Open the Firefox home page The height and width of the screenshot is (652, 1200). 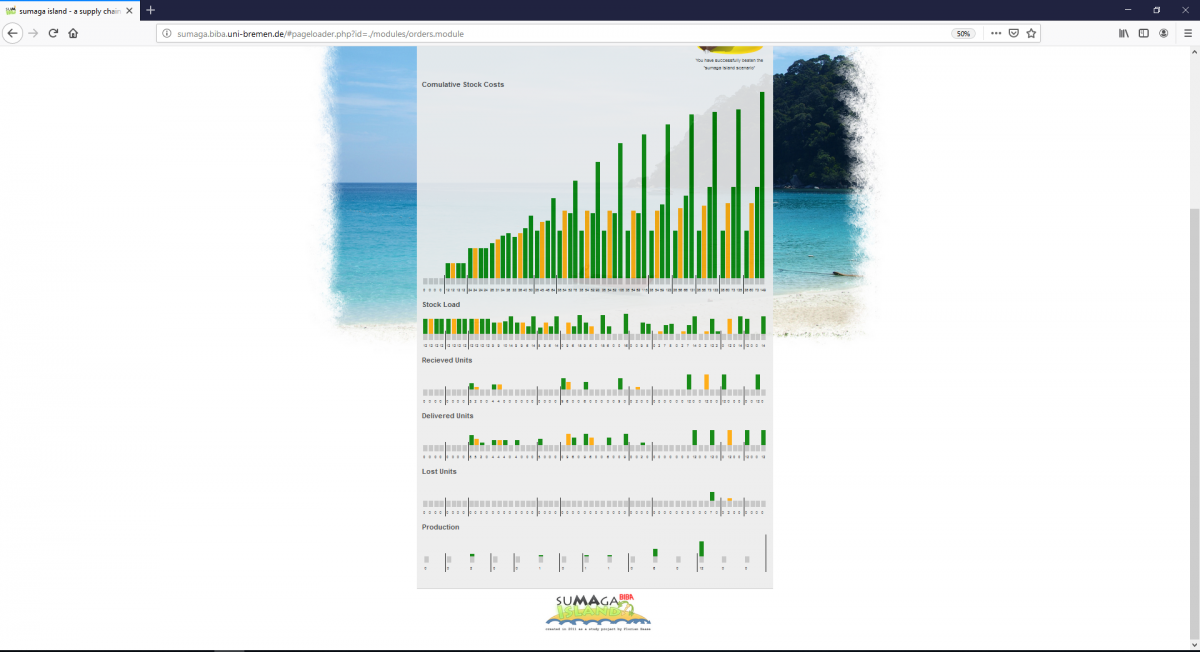click(x=73, y=33)
